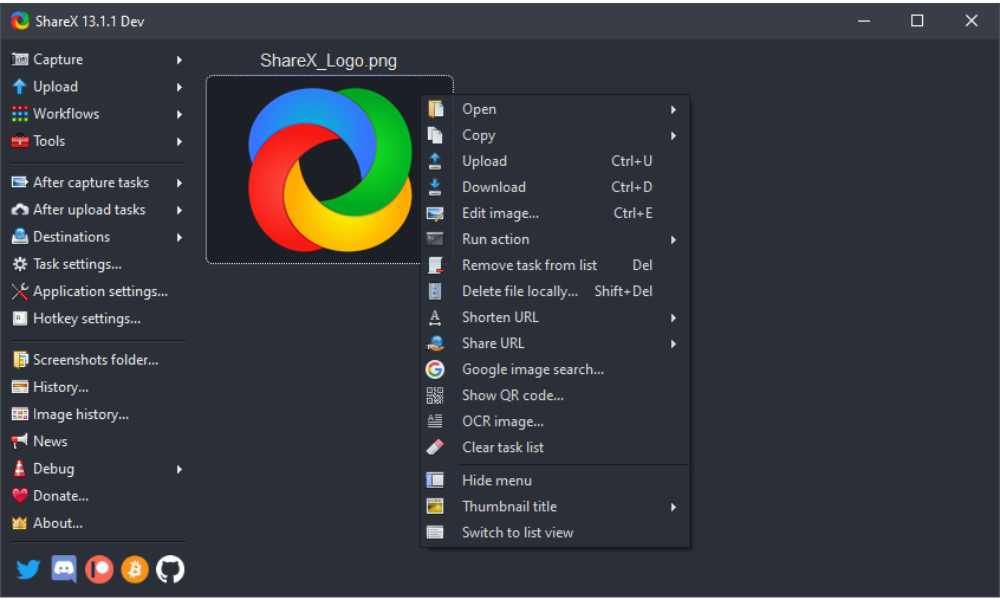The image size is (1000, 600).
Task: Click the Capture camera icon in sidebar
Action: click(20, 59)
